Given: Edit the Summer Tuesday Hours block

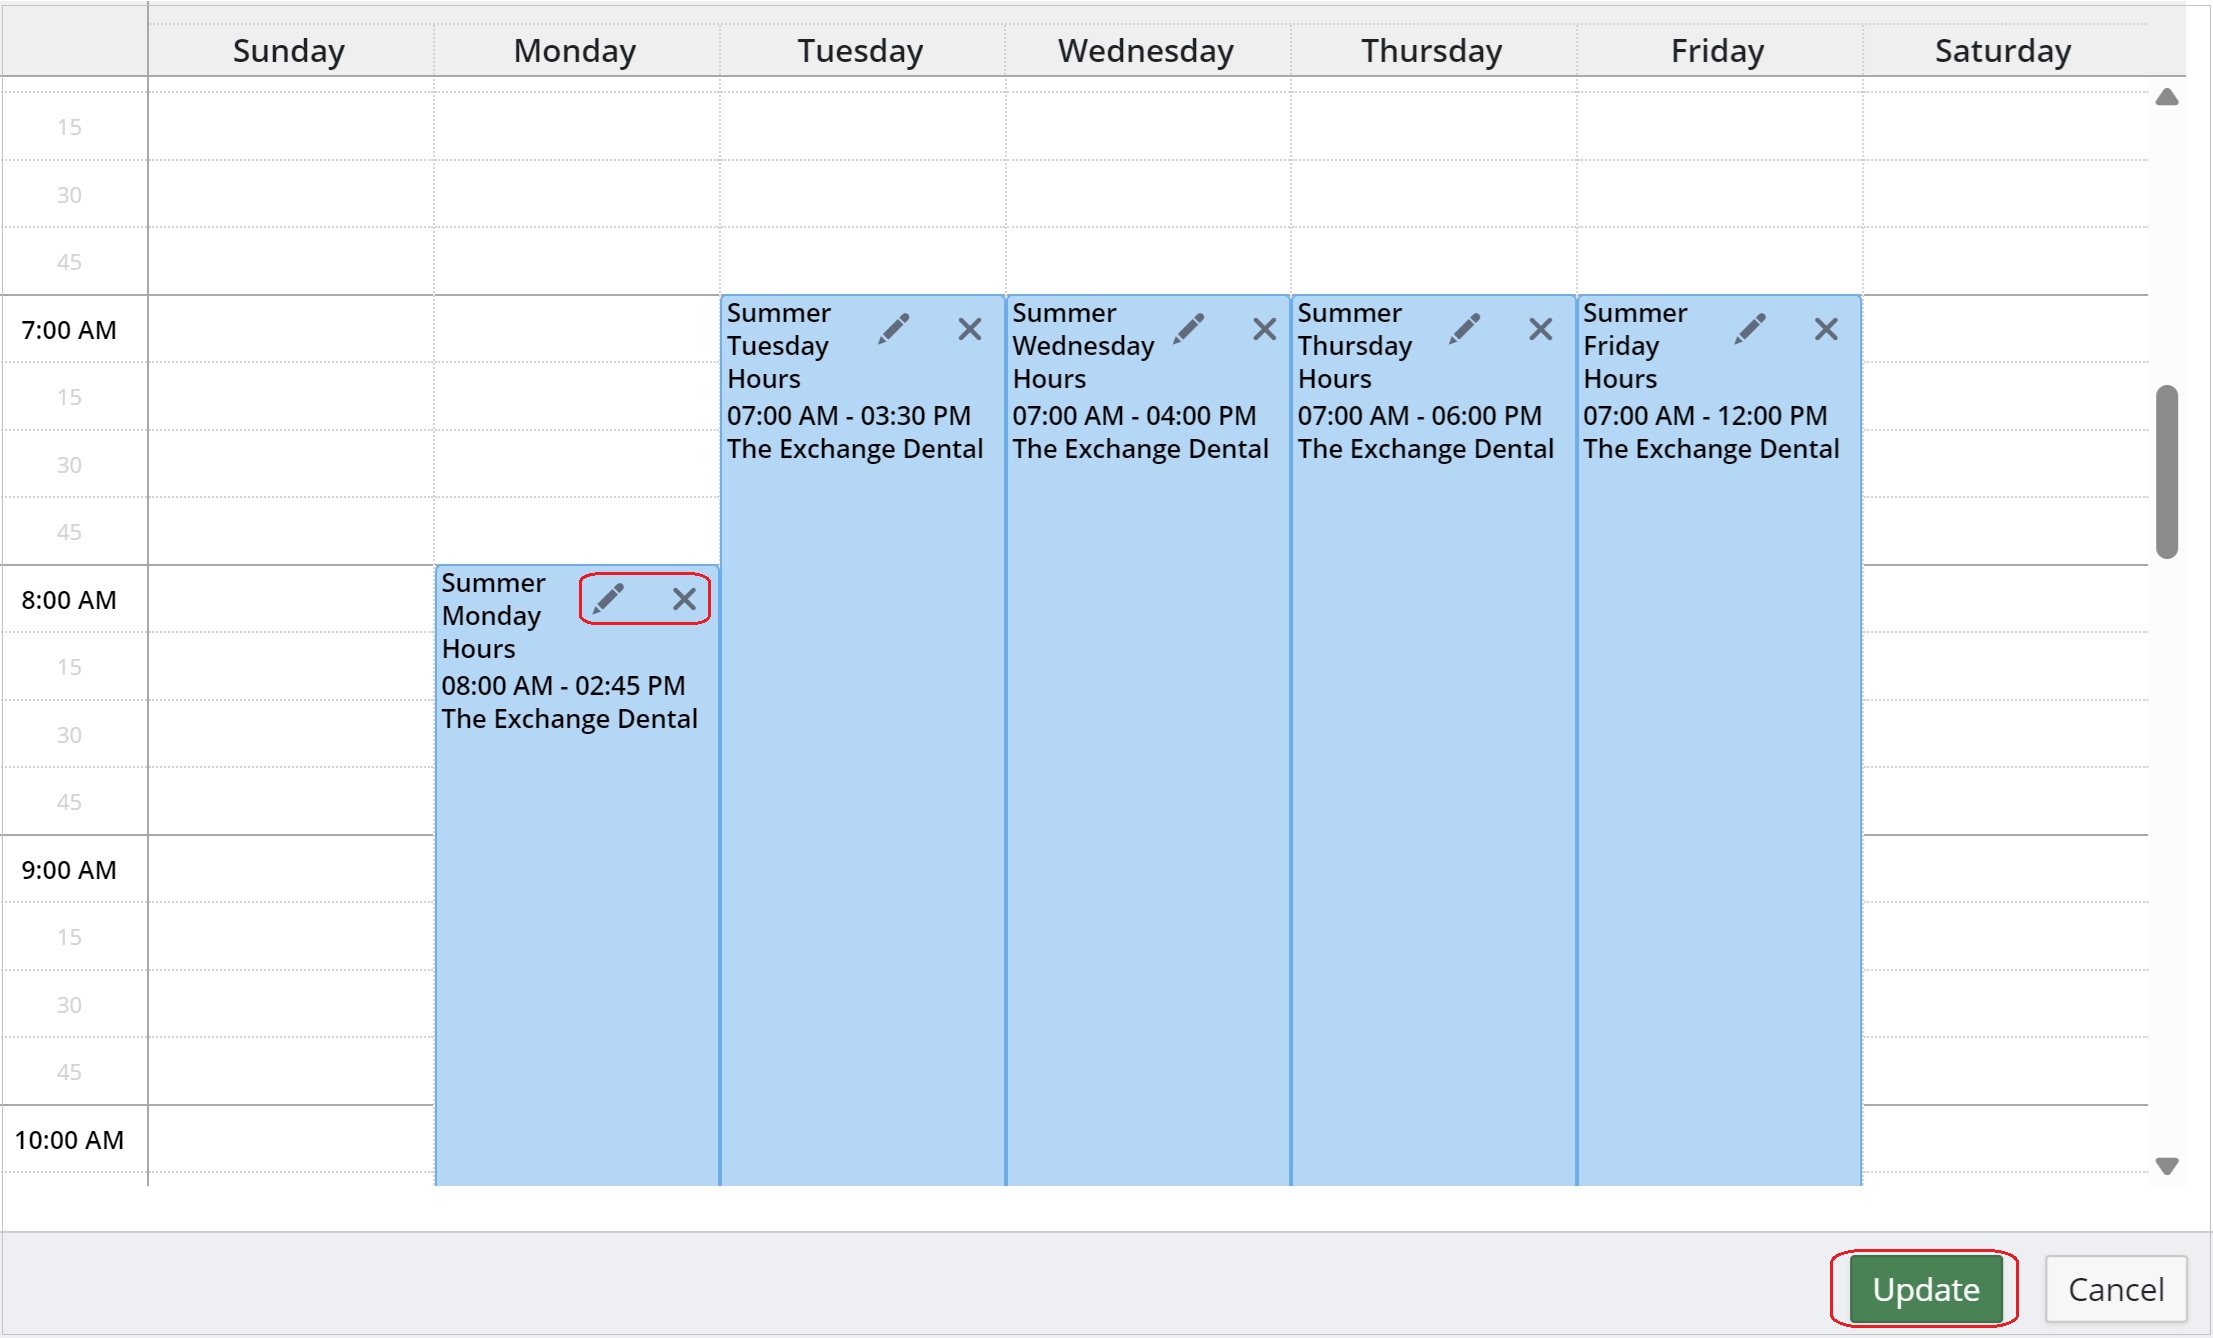Looking at the screenshot, I should pyautogui.click(x=894, y=329).
